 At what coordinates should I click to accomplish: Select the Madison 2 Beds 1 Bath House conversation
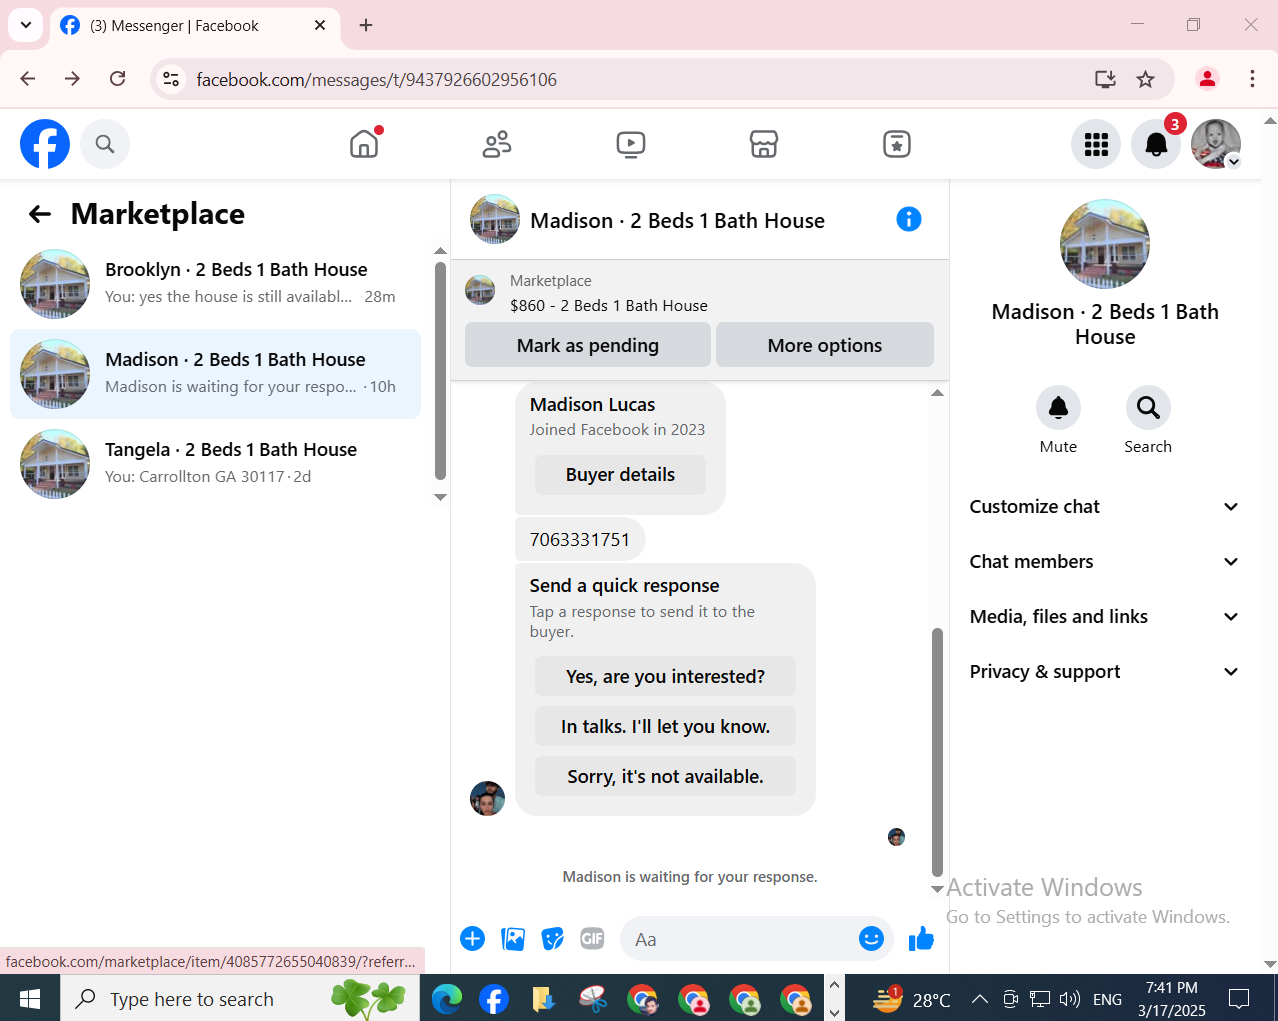[x=215, y=374]
